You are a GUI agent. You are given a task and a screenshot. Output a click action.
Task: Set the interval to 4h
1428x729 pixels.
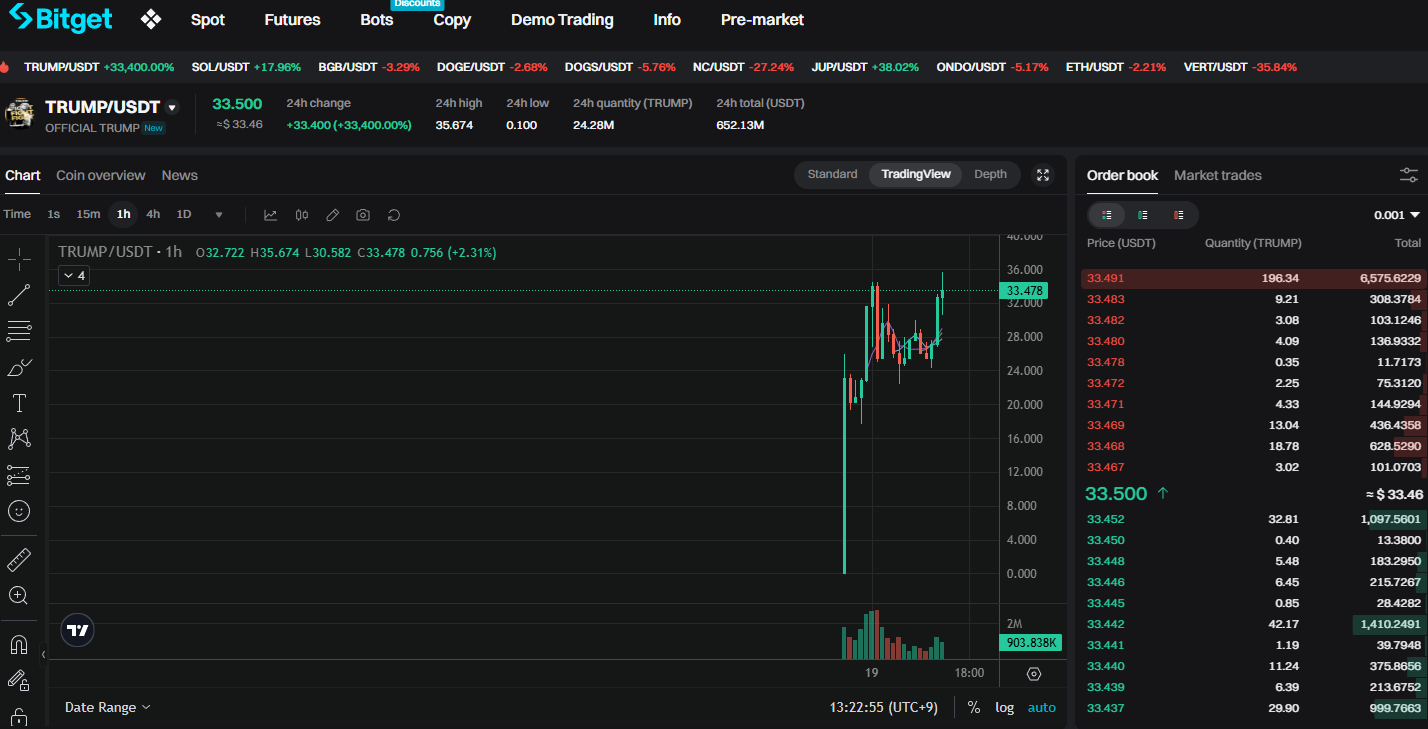(x=153, y=214)
